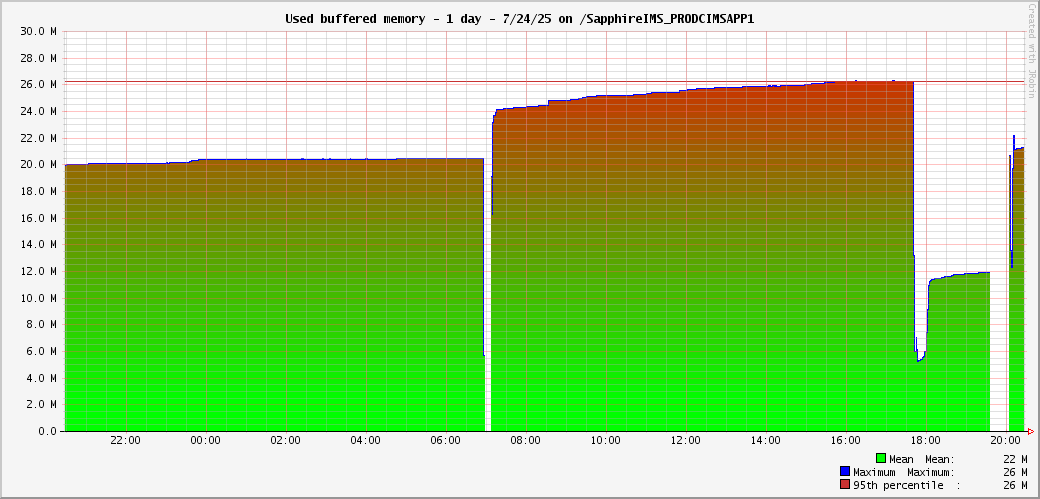Click the 12:00 time axis label
The height and width of the screenshot is (499, 1040).
685,441
